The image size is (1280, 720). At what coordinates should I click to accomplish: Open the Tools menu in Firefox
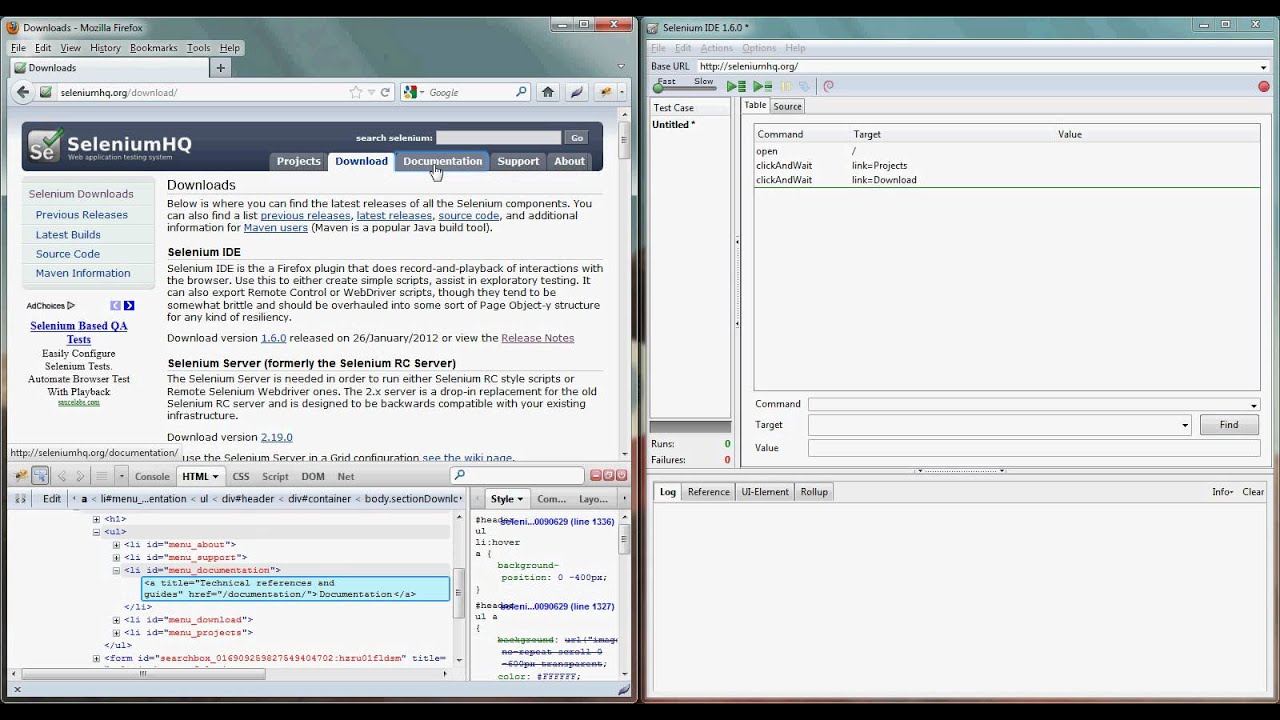coord(198,48)
